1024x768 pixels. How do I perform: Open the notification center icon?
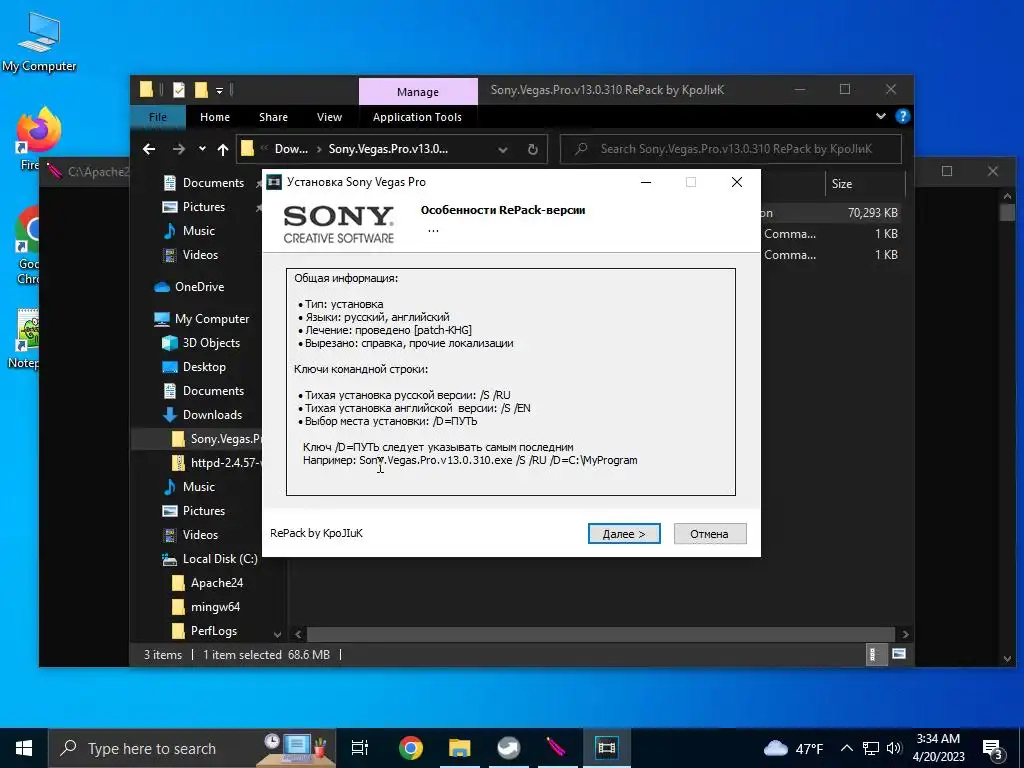(x=993, y=748)
